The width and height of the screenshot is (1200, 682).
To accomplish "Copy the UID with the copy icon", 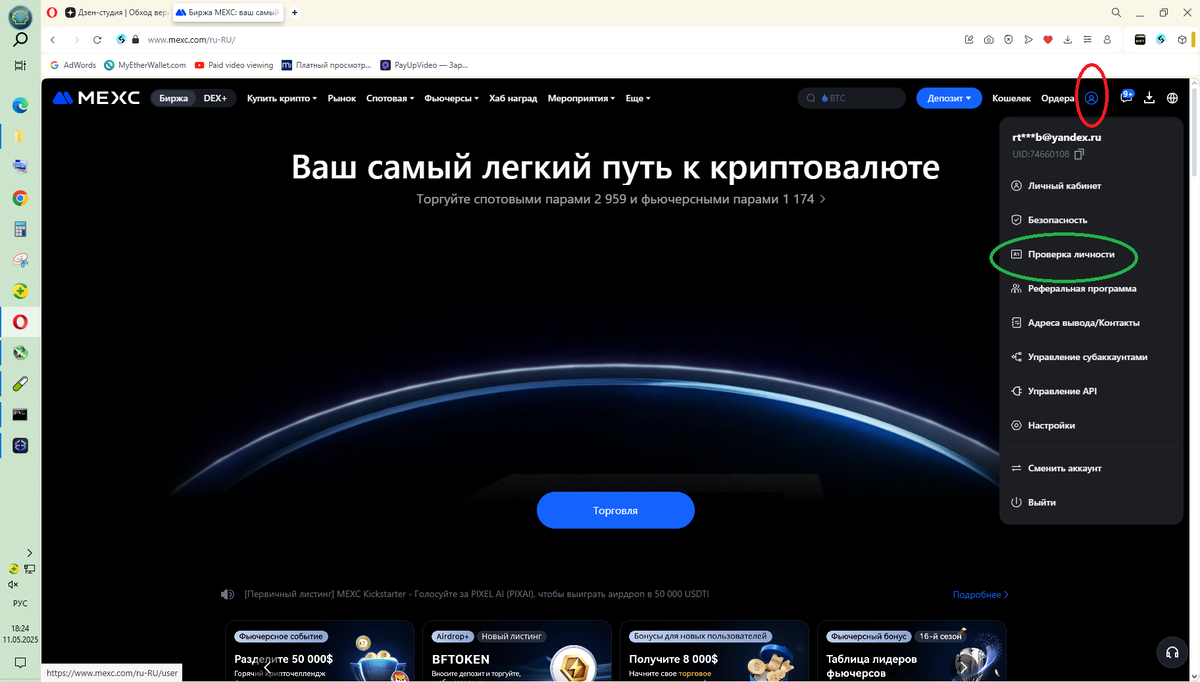I will coord(1079,155).
